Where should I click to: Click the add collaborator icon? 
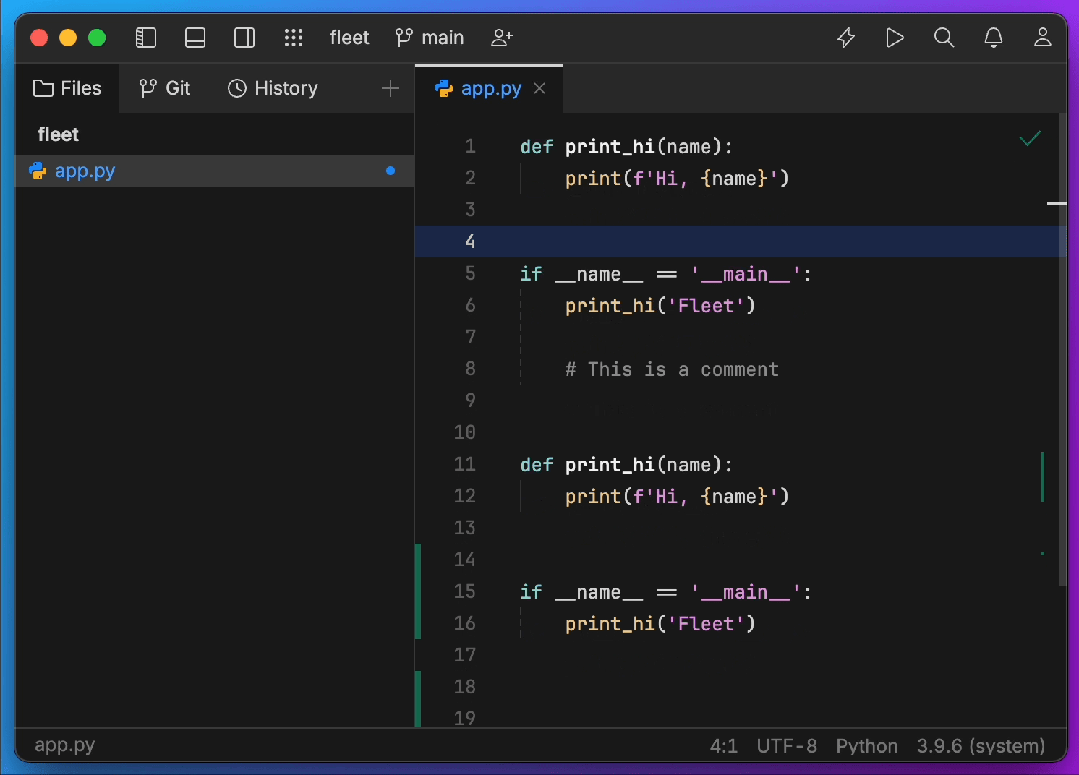[x=501, y=38]
